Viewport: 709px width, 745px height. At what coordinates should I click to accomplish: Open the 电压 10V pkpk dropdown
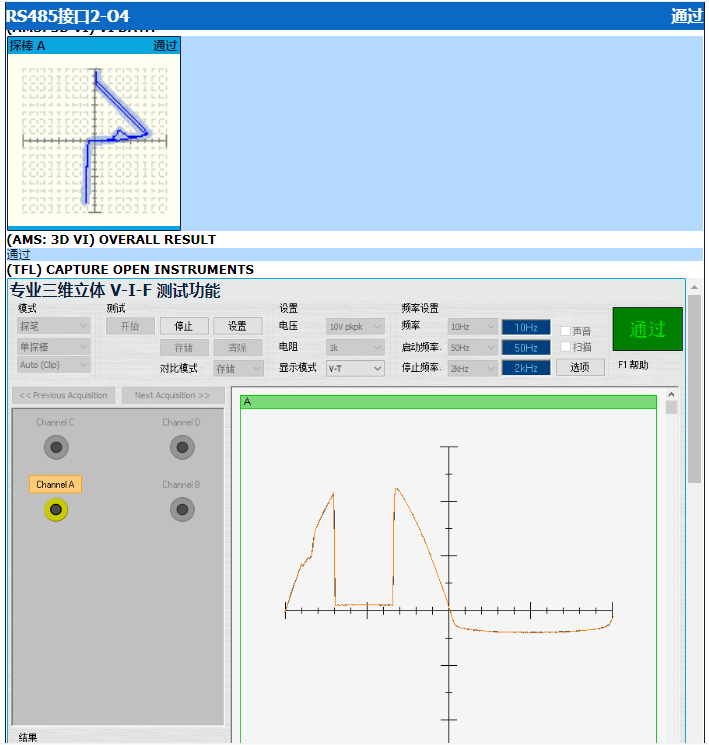[355, 326]
